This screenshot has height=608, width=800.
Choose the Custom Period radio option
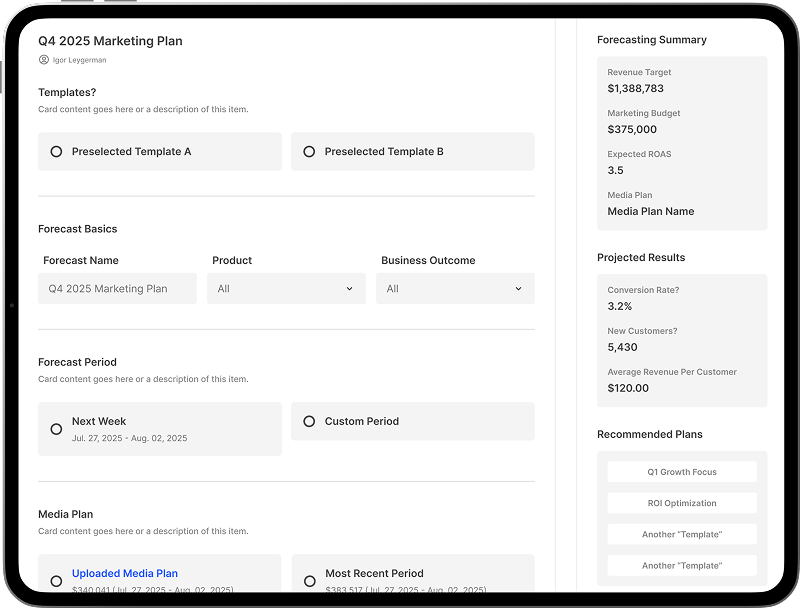309,422
